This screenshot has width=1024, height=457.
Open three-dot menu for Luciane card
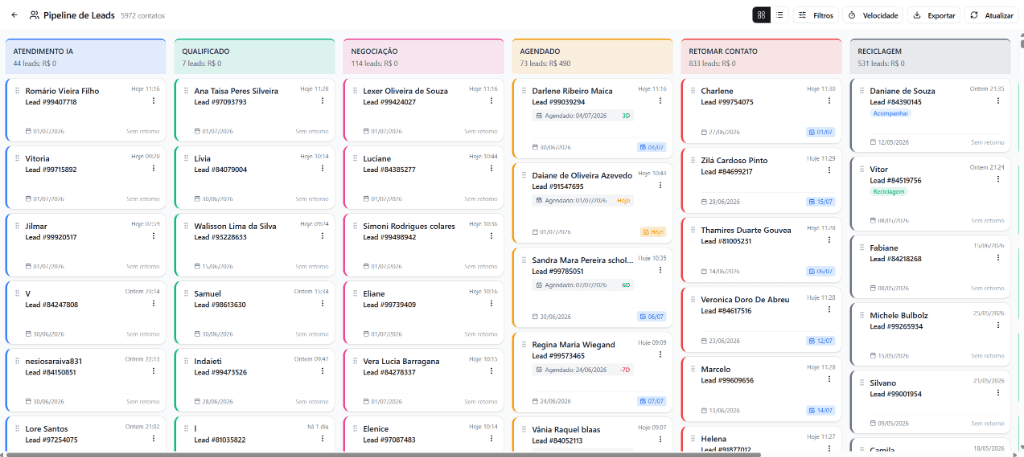[492, 168]
